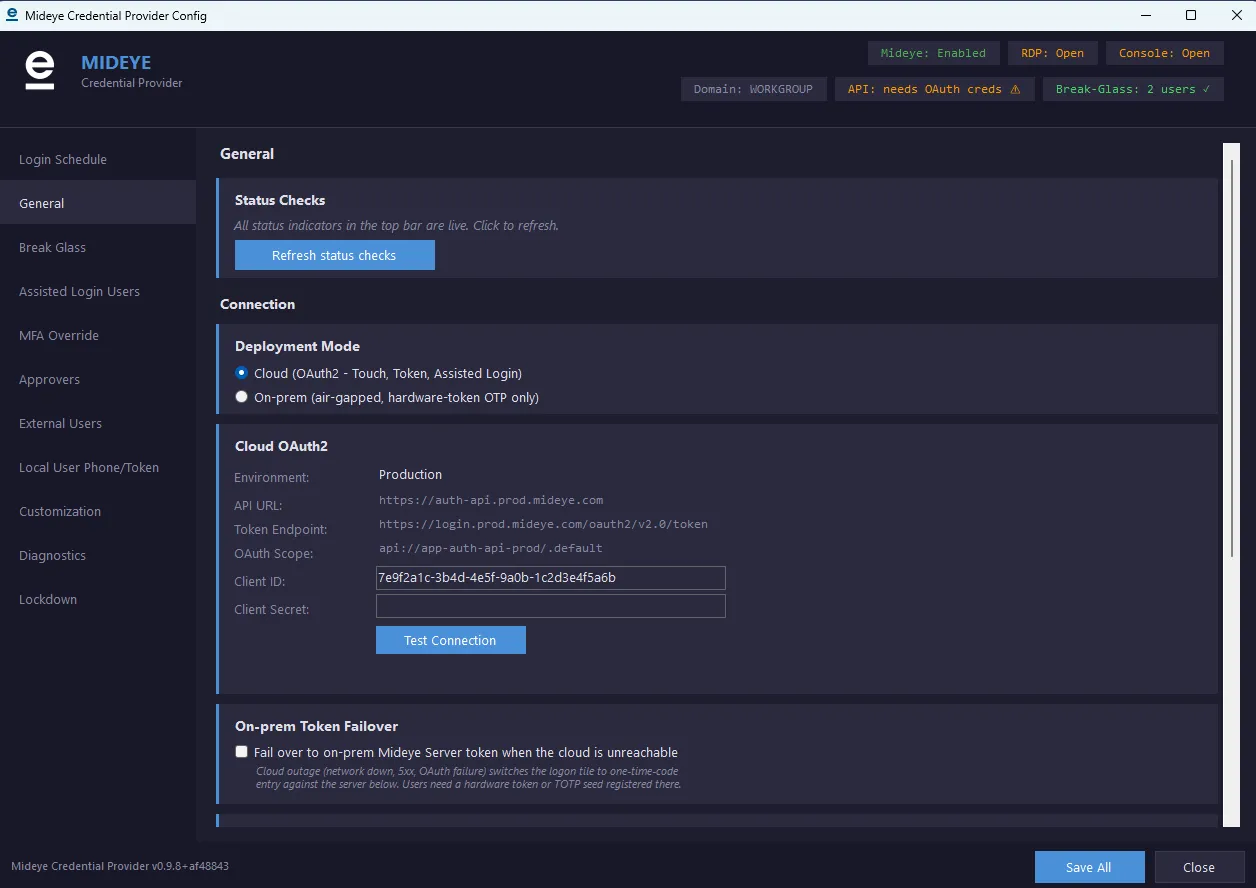Click the Test Connection button

(450, 640)
